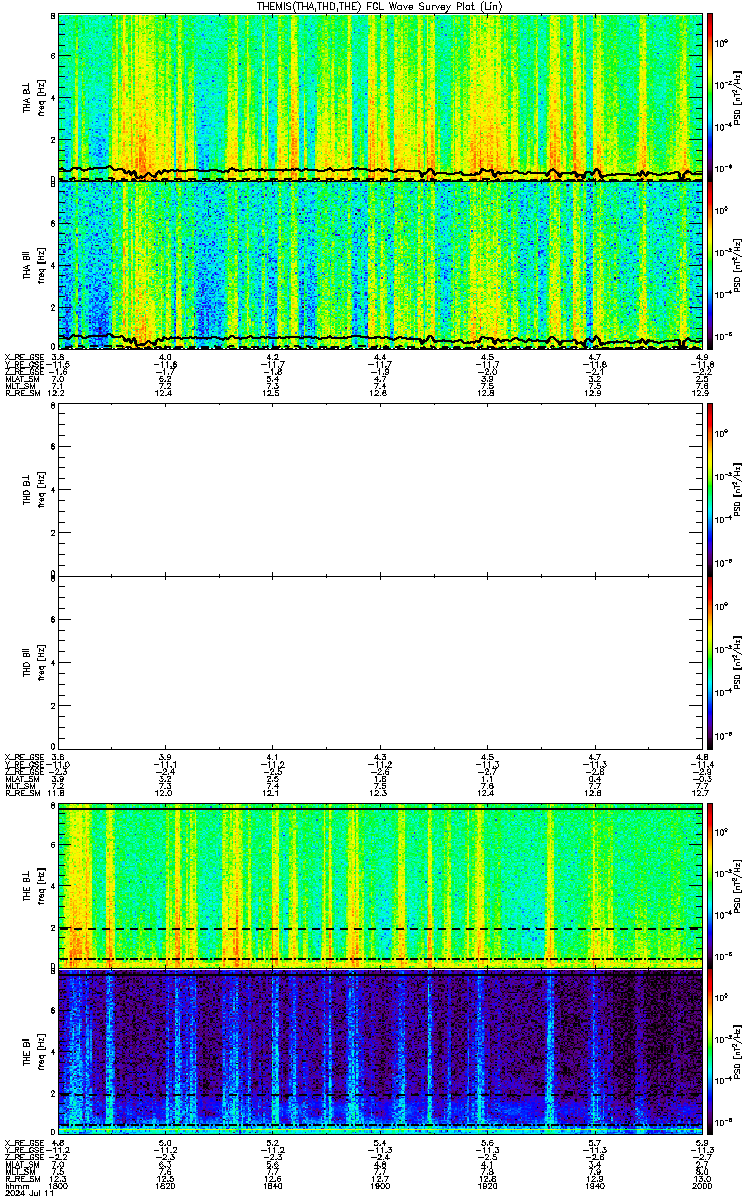
Task: Click the 'THE B∥ freq [Hz]' axis label
Action: tap(34, 1053)
